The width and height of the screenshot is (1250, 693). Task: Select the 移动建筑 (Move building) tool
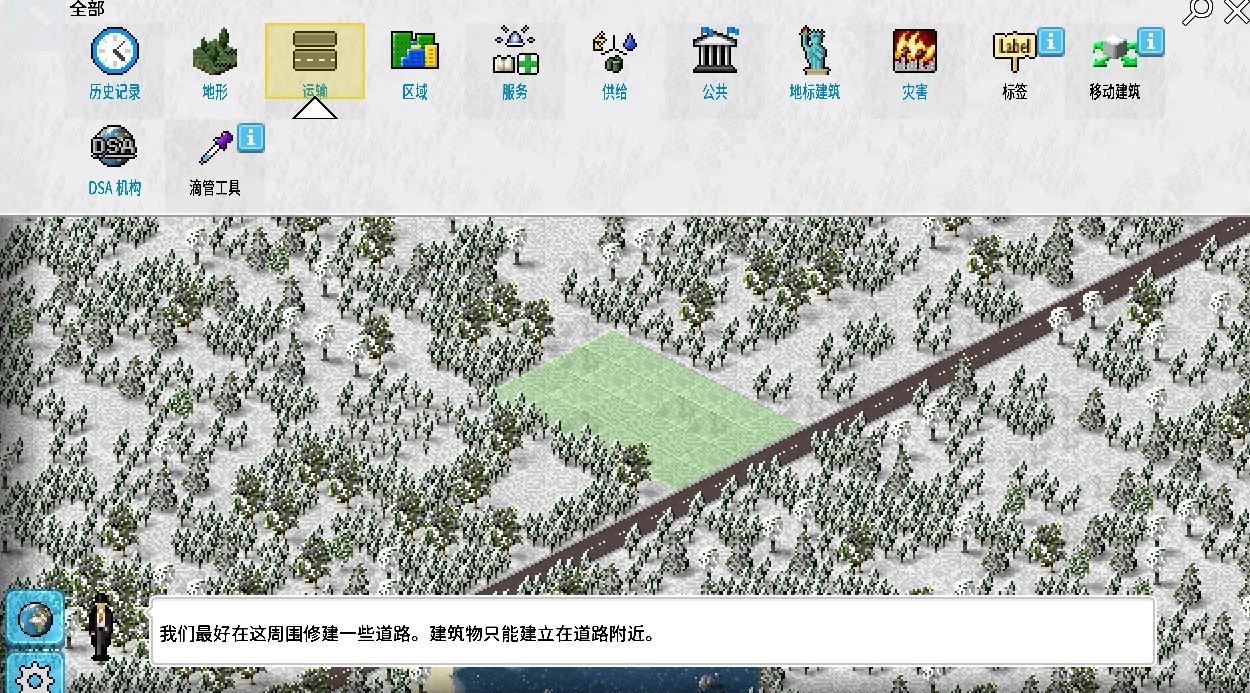(1112, 55)
